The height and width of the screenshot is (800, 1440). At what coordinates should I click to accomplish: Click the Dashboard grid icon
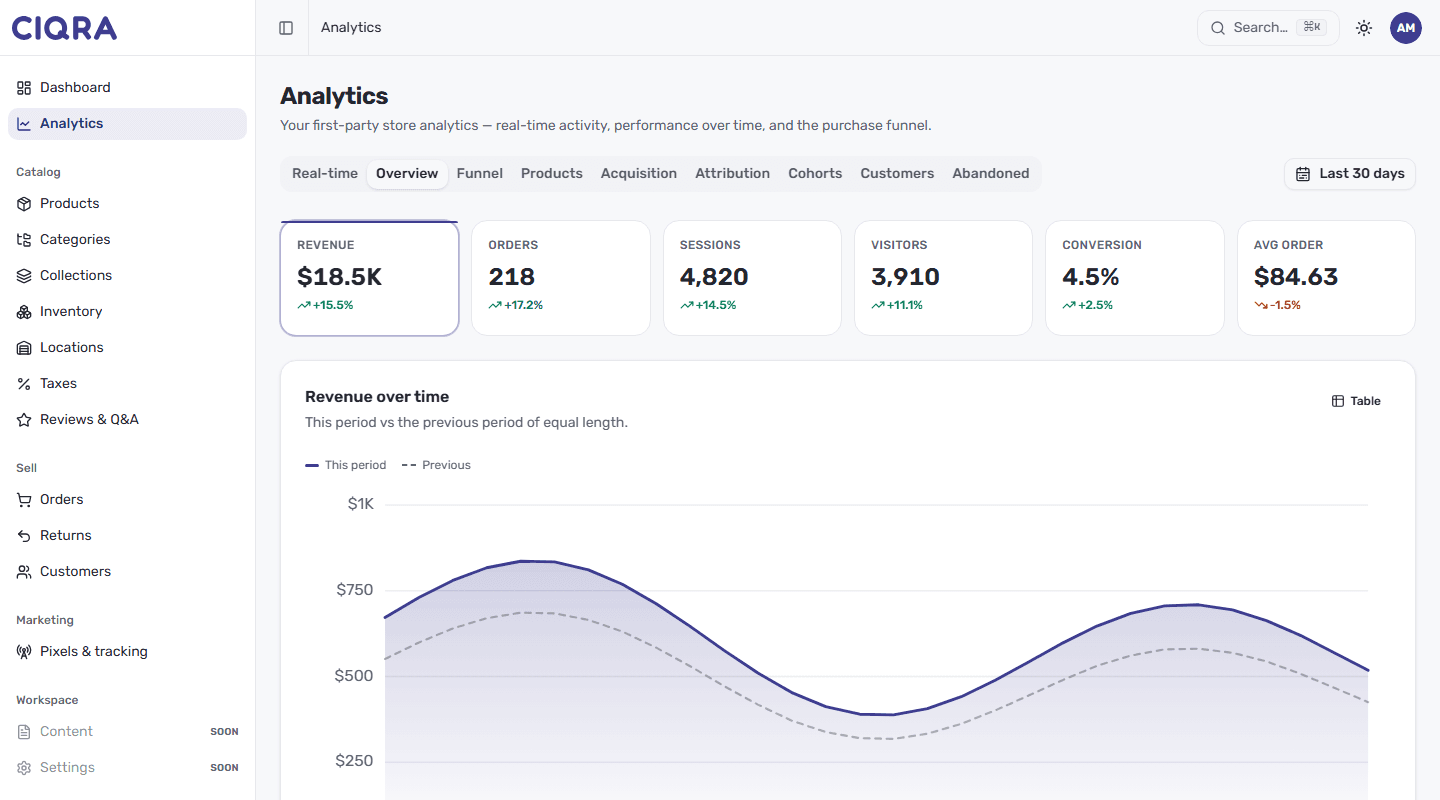click(x=24, y=88)
